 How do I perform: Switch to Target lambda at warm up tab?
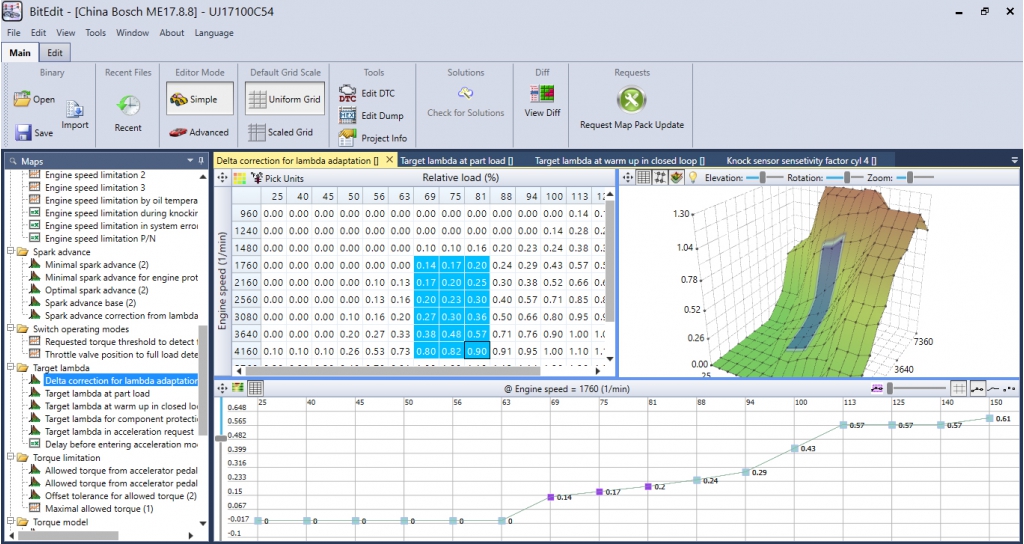point(620,160)
